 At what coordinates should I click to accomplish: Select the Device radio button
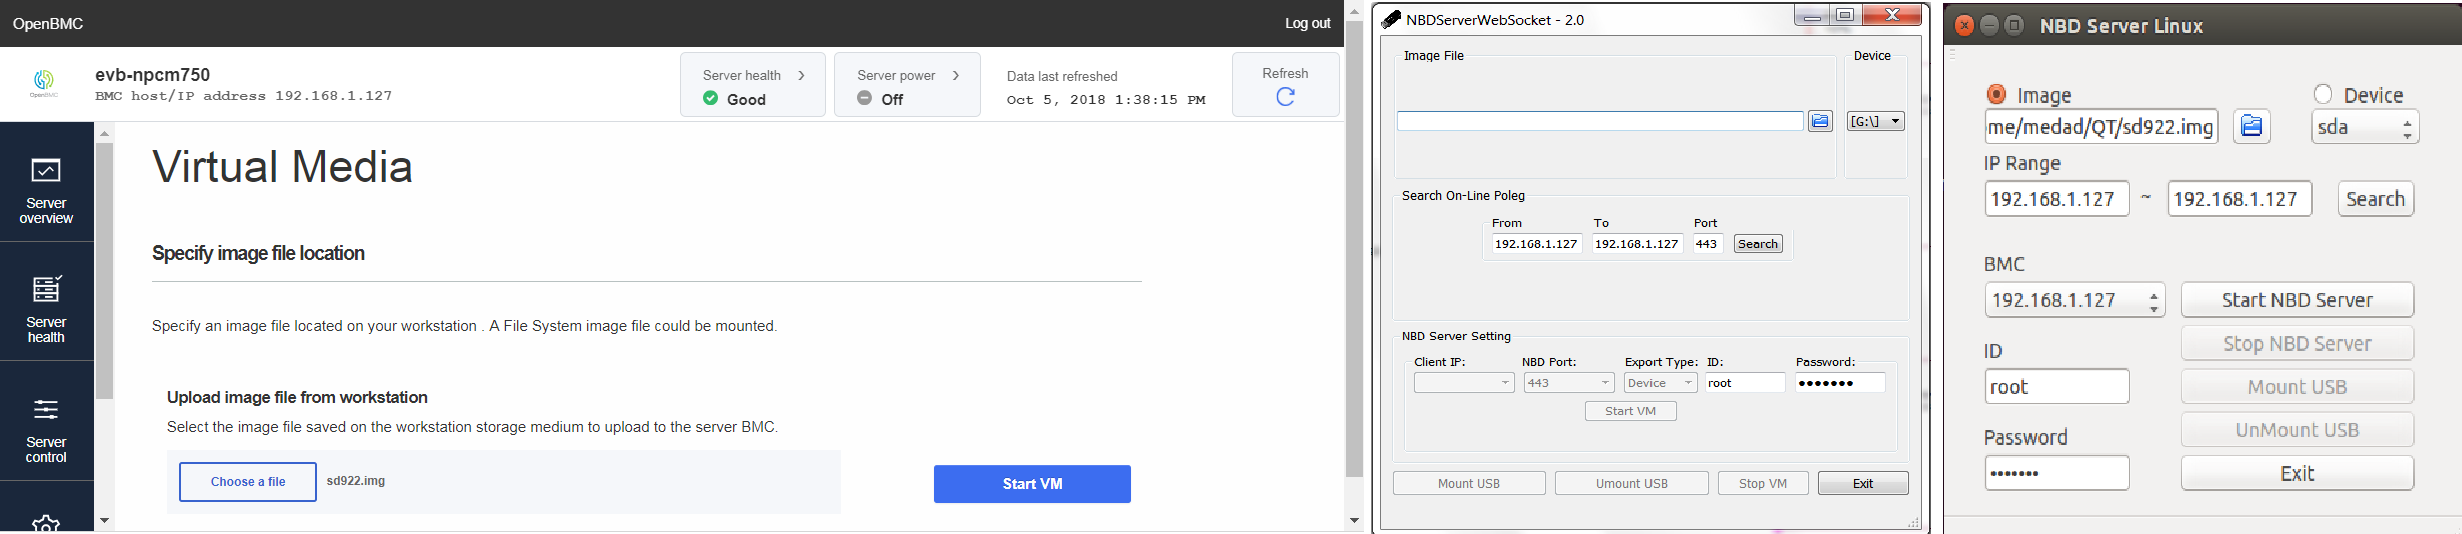2323,94
